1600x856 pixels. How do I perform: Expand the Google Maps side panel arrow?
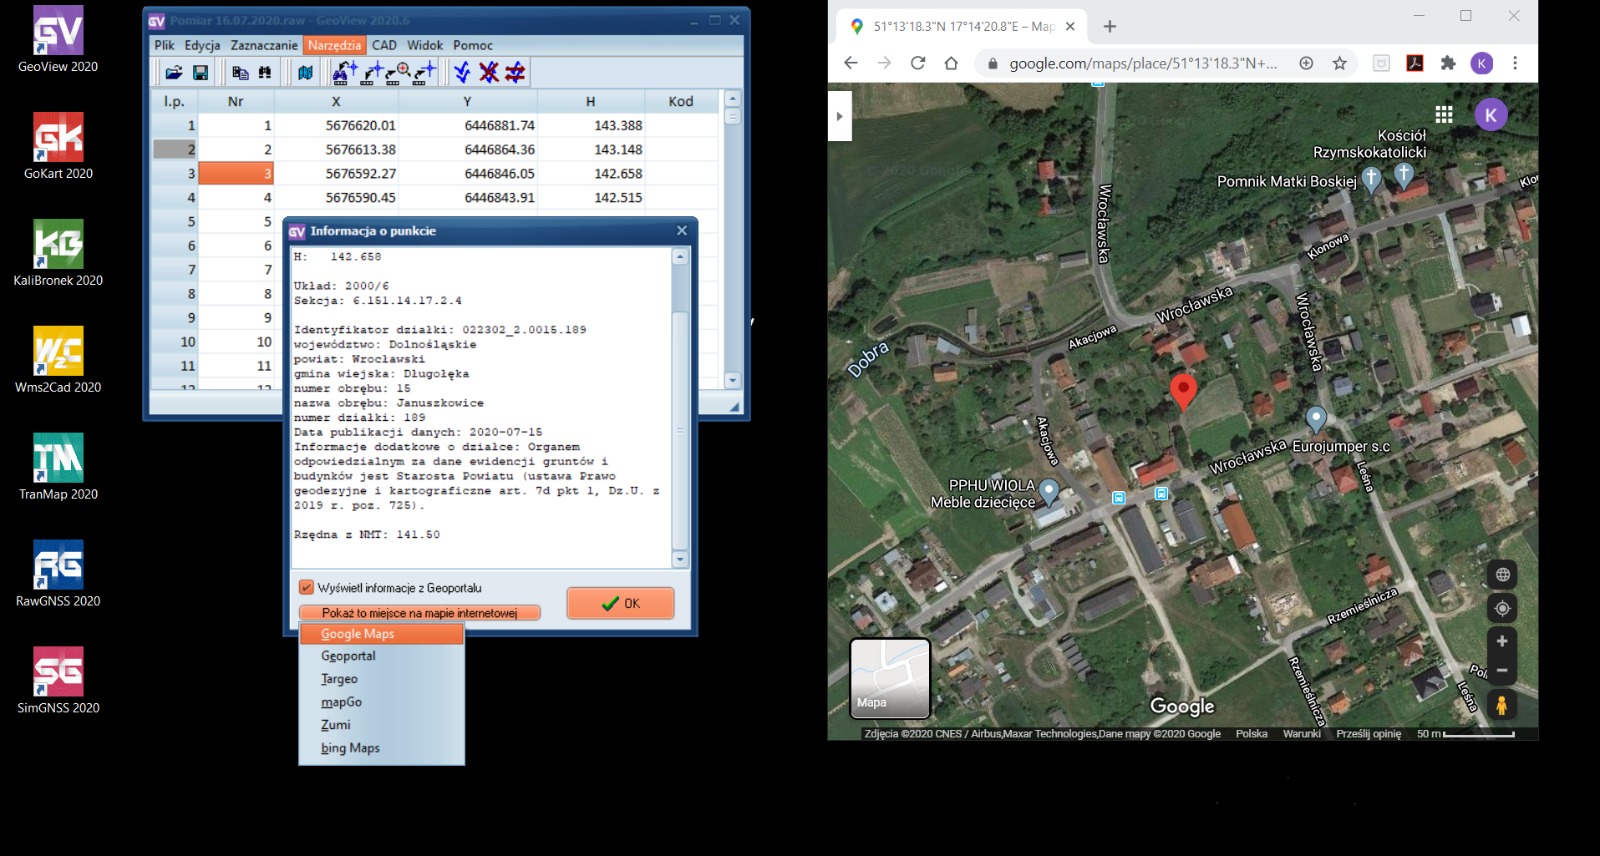click(x=839, y=116)
